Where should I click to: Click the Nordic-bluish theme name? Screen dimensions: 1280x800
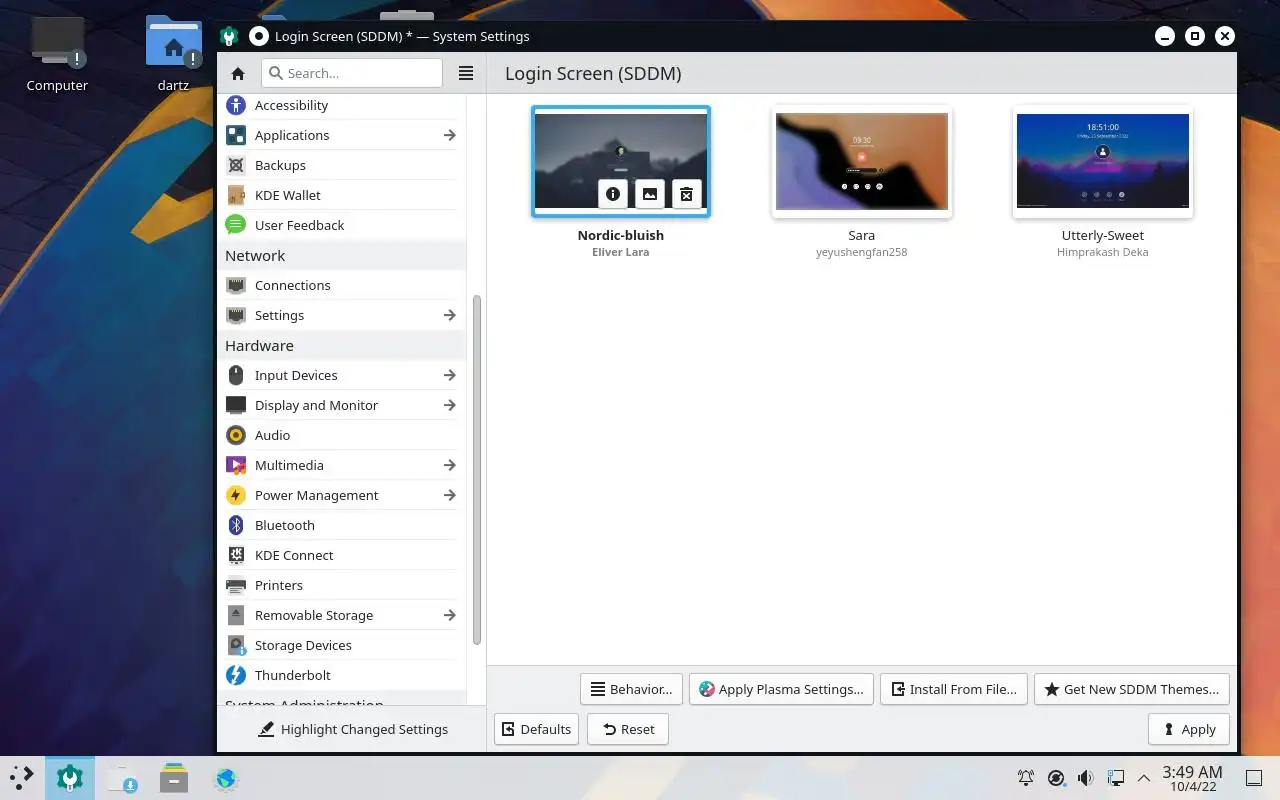tap(621, 236)
